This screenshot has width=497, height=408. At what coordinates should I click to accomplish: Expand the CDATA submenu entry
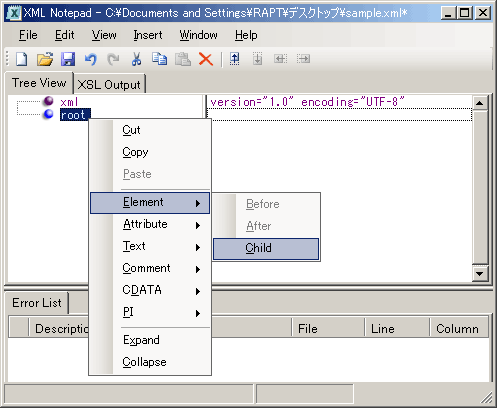coord(150,290)
